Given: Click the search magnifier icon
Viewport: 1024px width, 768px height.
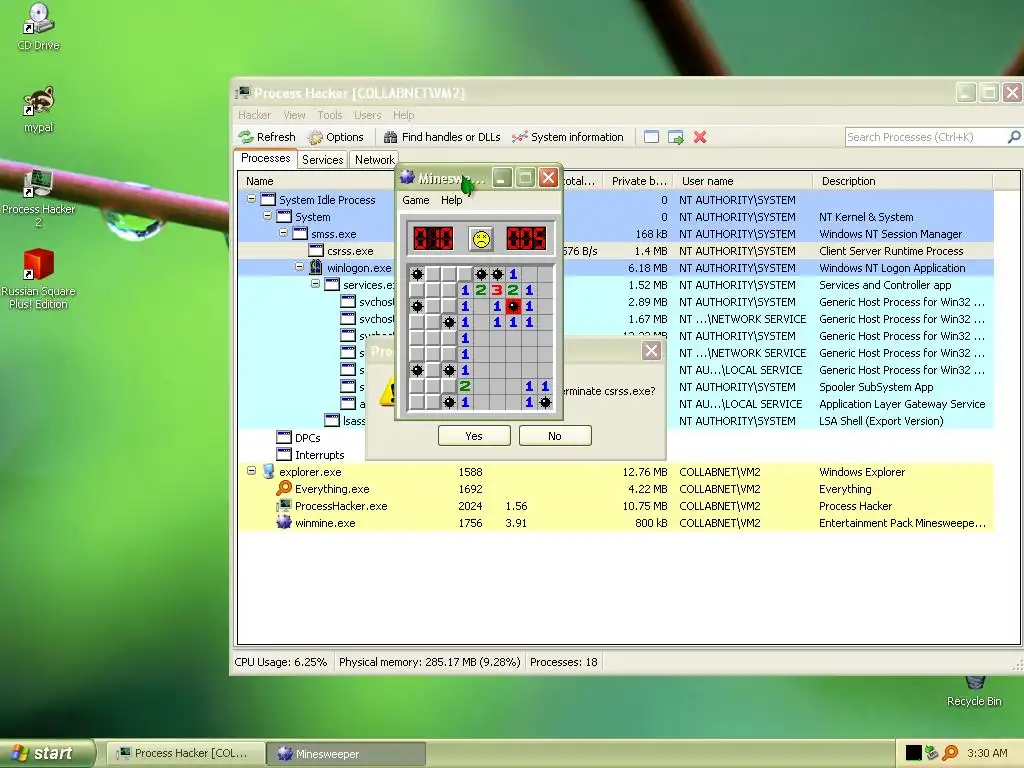Looking at the screenshot, I should coord(1014,137).
